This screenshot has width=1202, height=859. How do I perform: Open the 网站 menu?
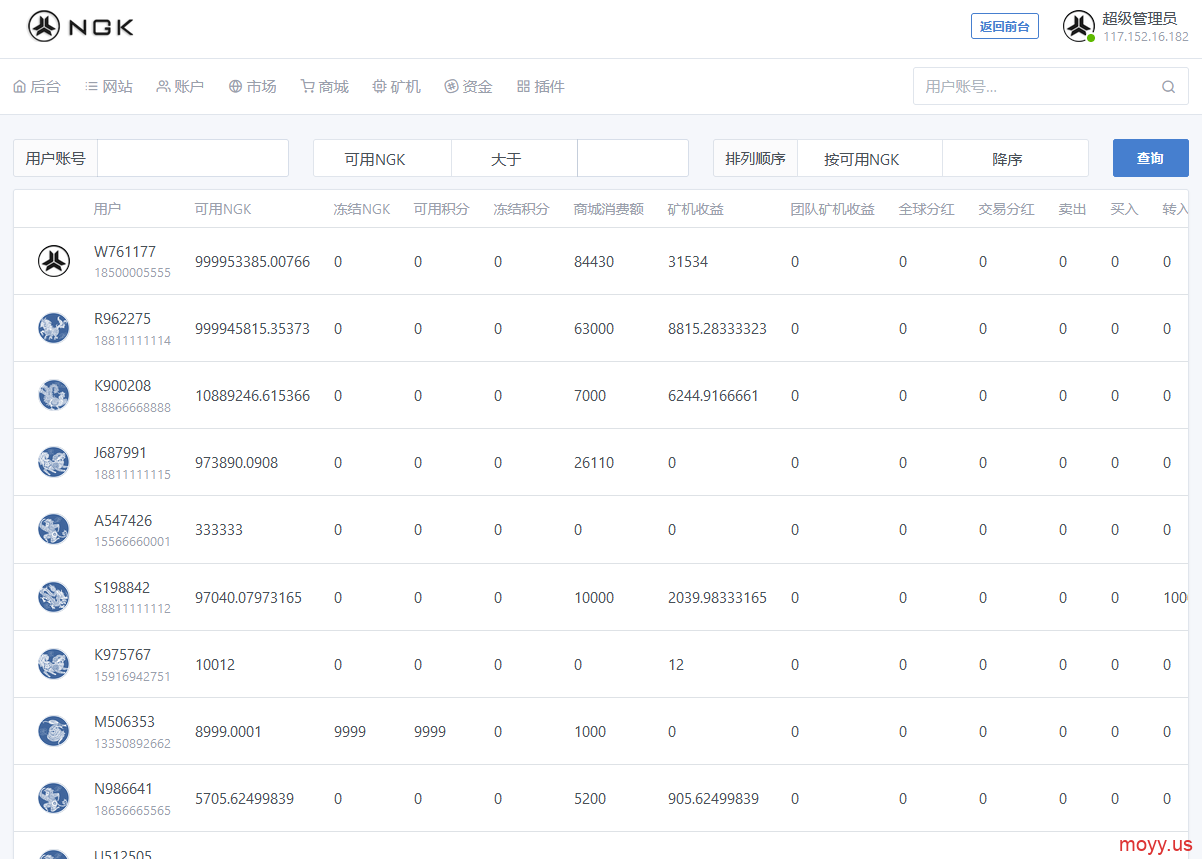coord(109,87)
